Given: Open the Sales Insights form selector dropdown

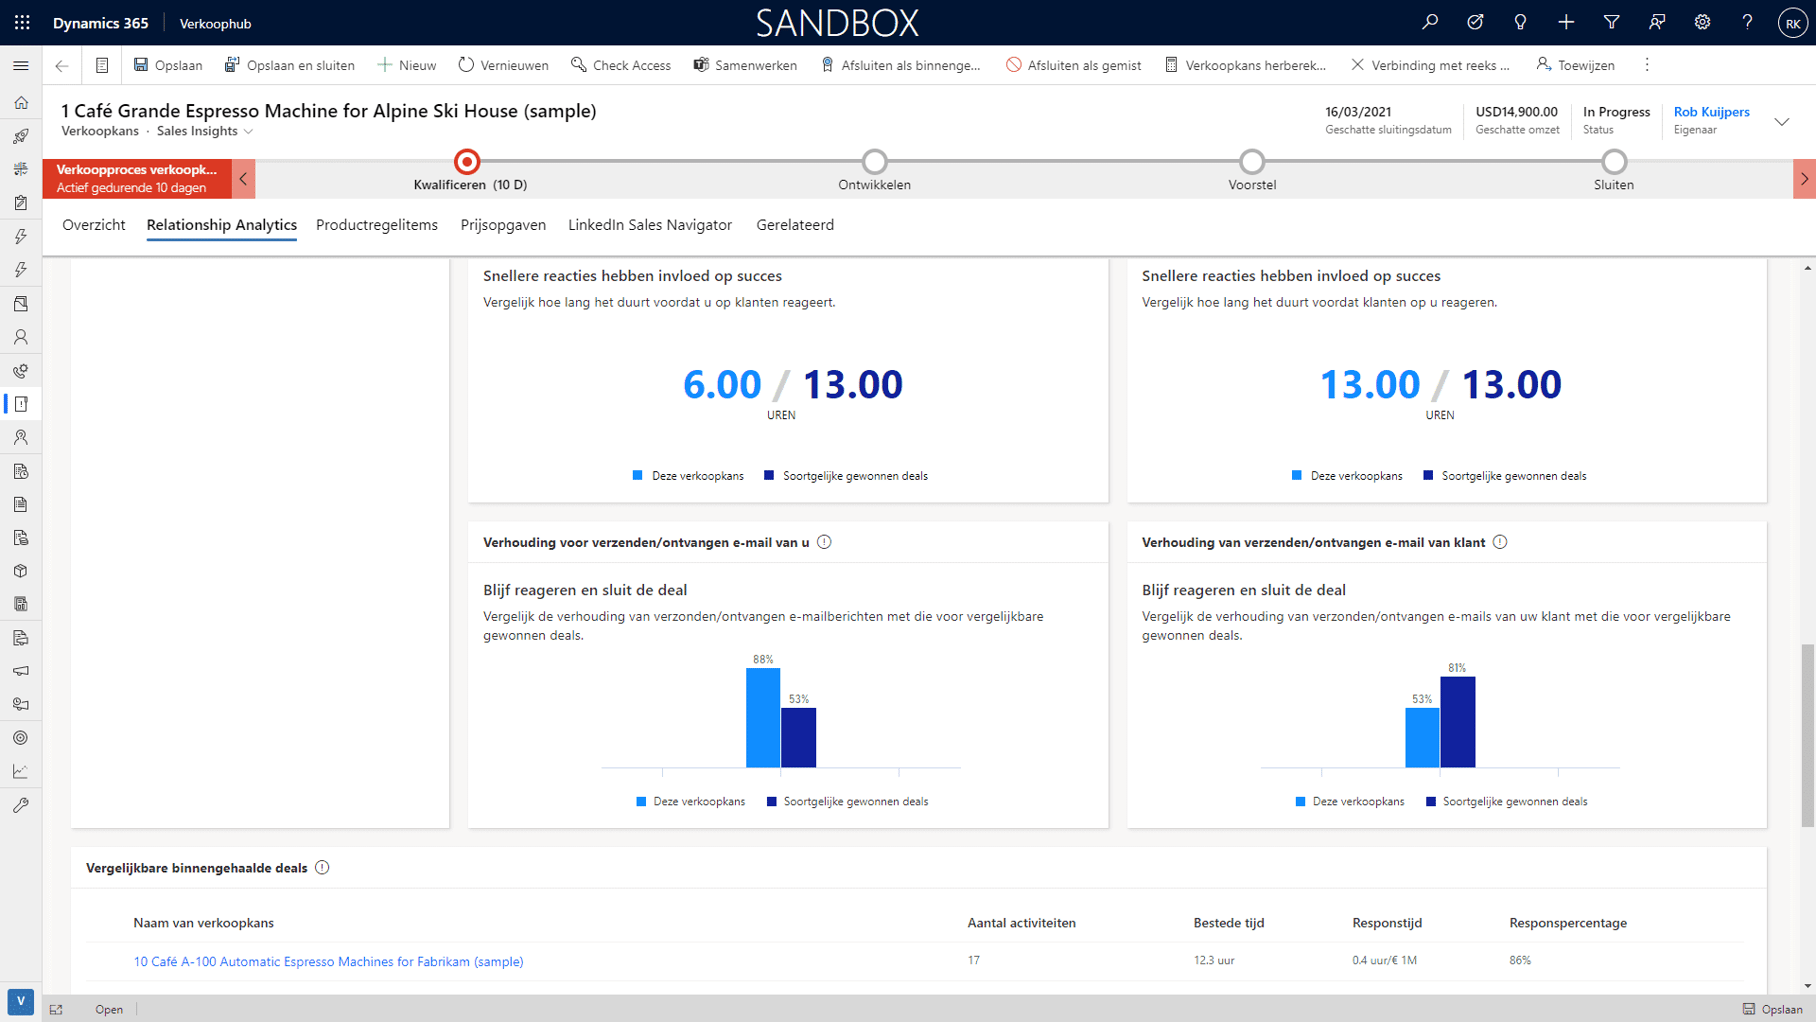Looking at the screenshot, I should (x=205, y=131).
